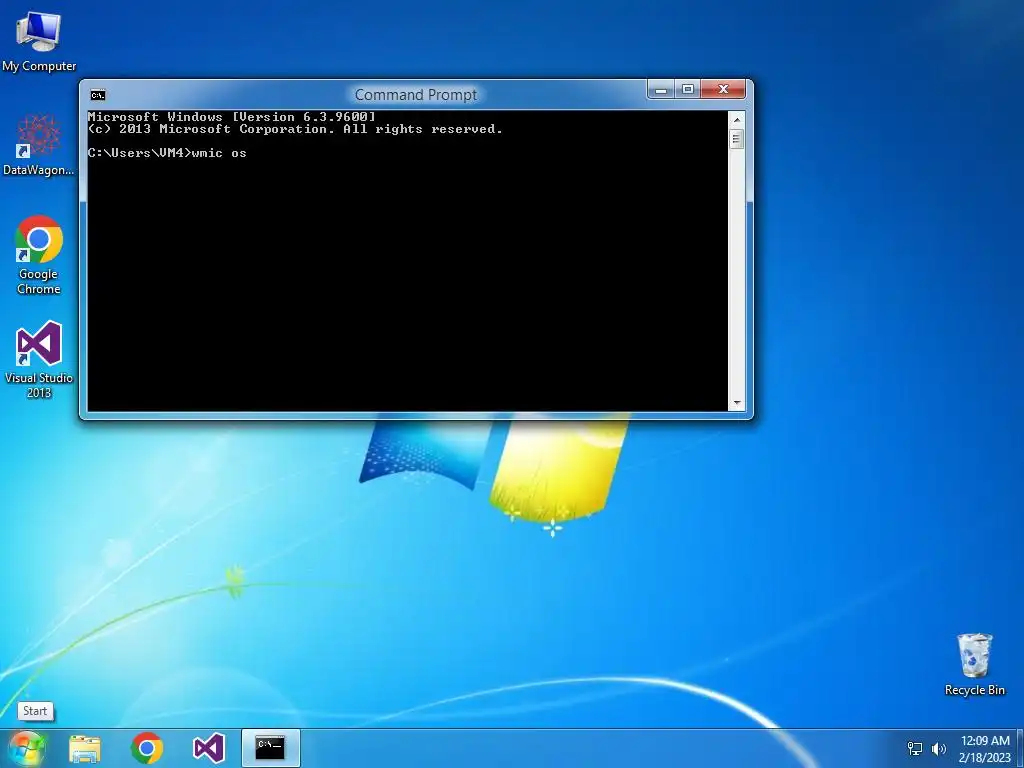The image size is (1024, 768).
Task: Select the Google Chrome desktop shortcut
Action: coord(39,255)
